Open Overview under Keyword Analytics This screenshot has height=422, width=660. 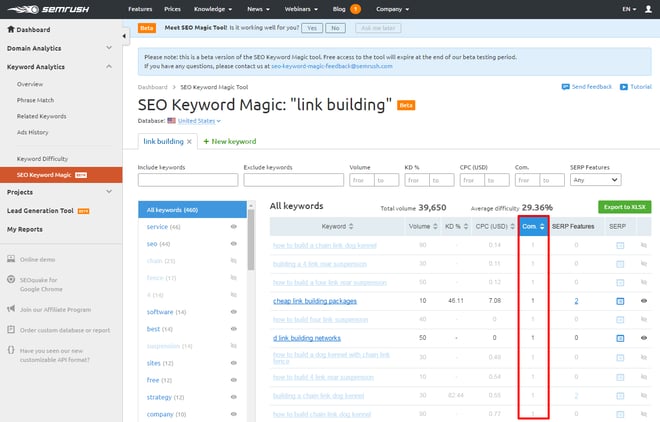click(30, 84)
